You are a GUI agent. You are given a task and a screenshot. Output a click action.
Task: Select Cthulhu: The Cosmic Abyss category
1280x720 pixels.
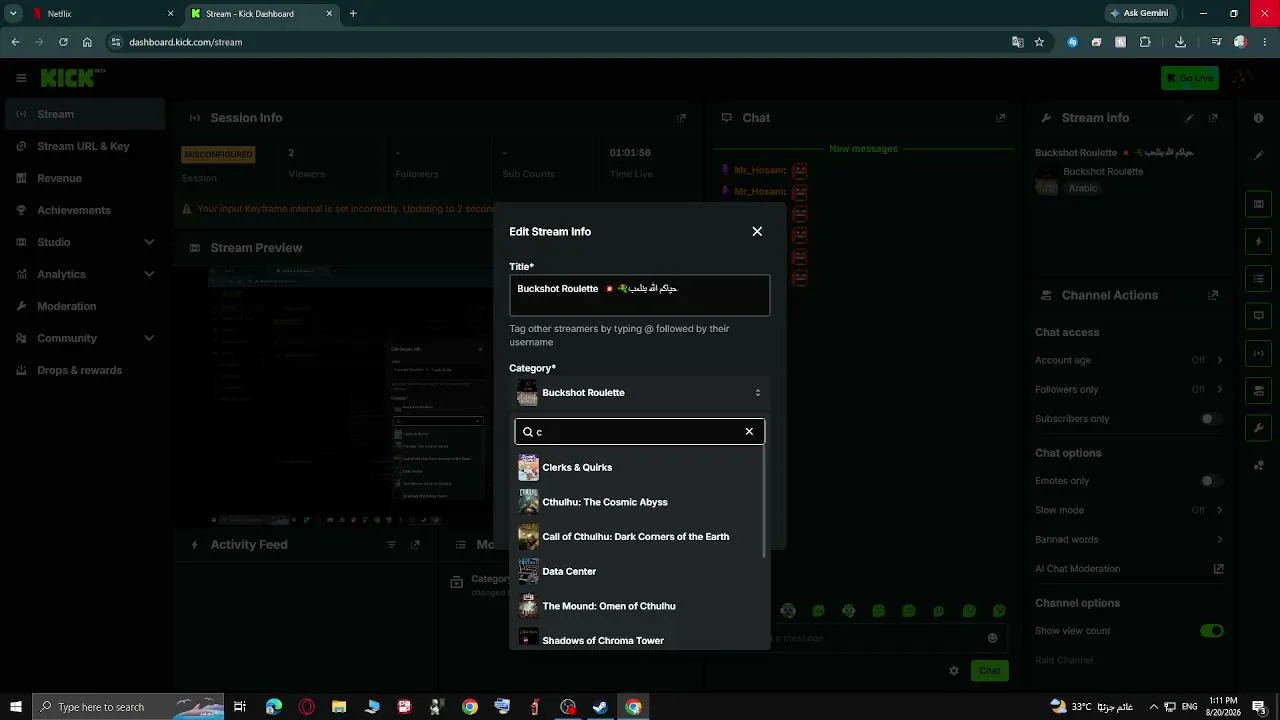tap(639, 502)
